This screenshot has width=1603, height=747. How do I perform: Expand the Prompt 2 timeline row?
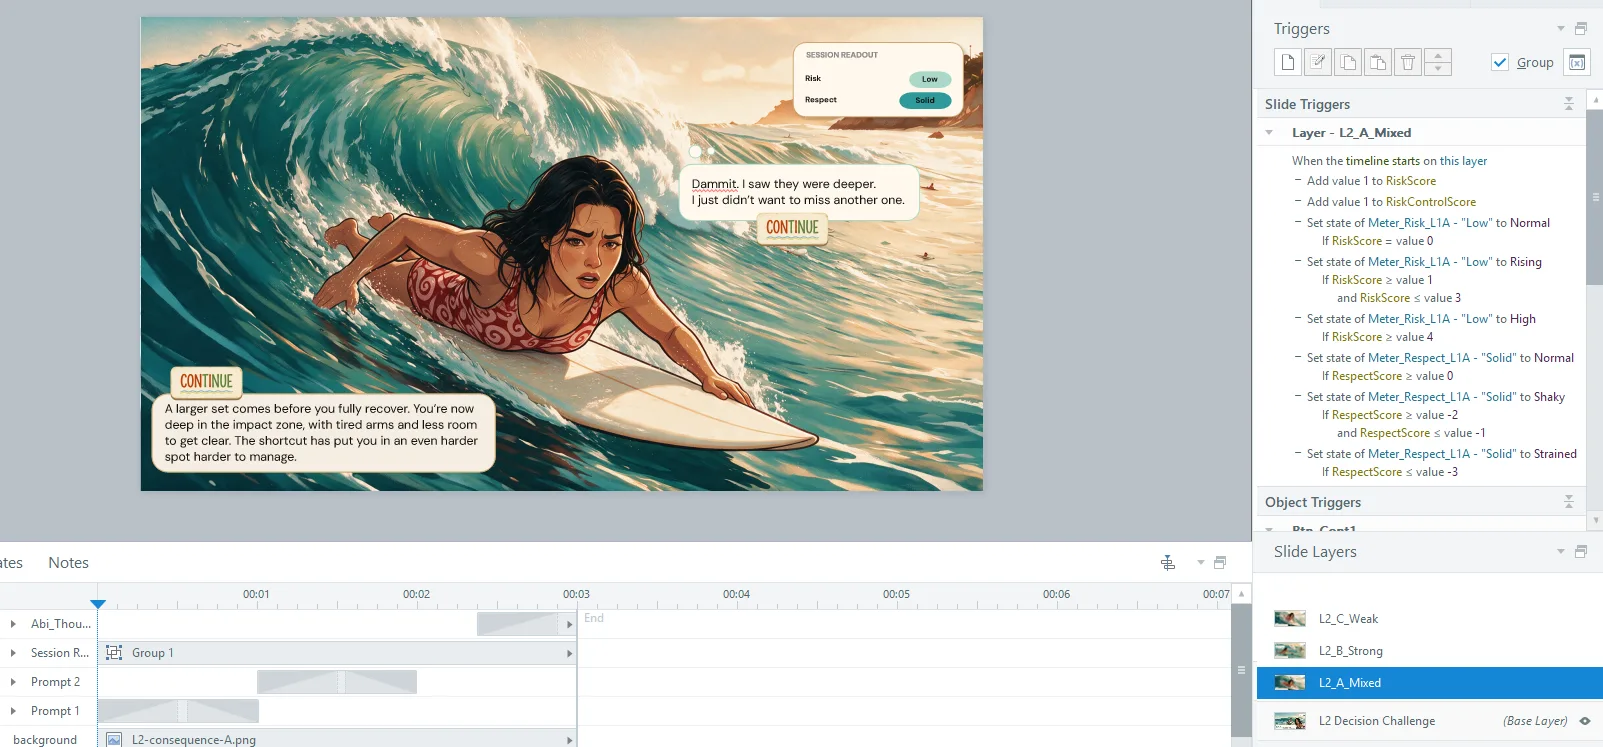[13, 682]
